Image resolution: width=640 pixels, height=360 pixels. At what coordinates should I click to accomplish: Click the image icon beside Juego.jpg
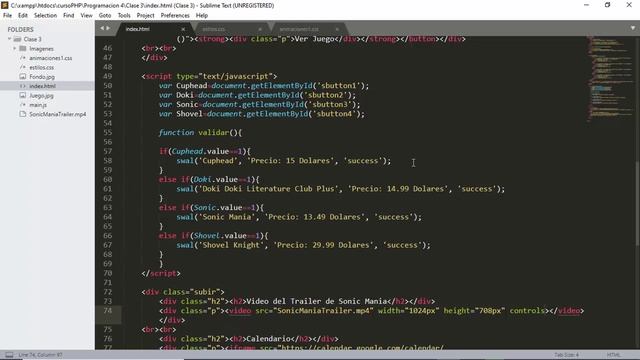[23, 96]
